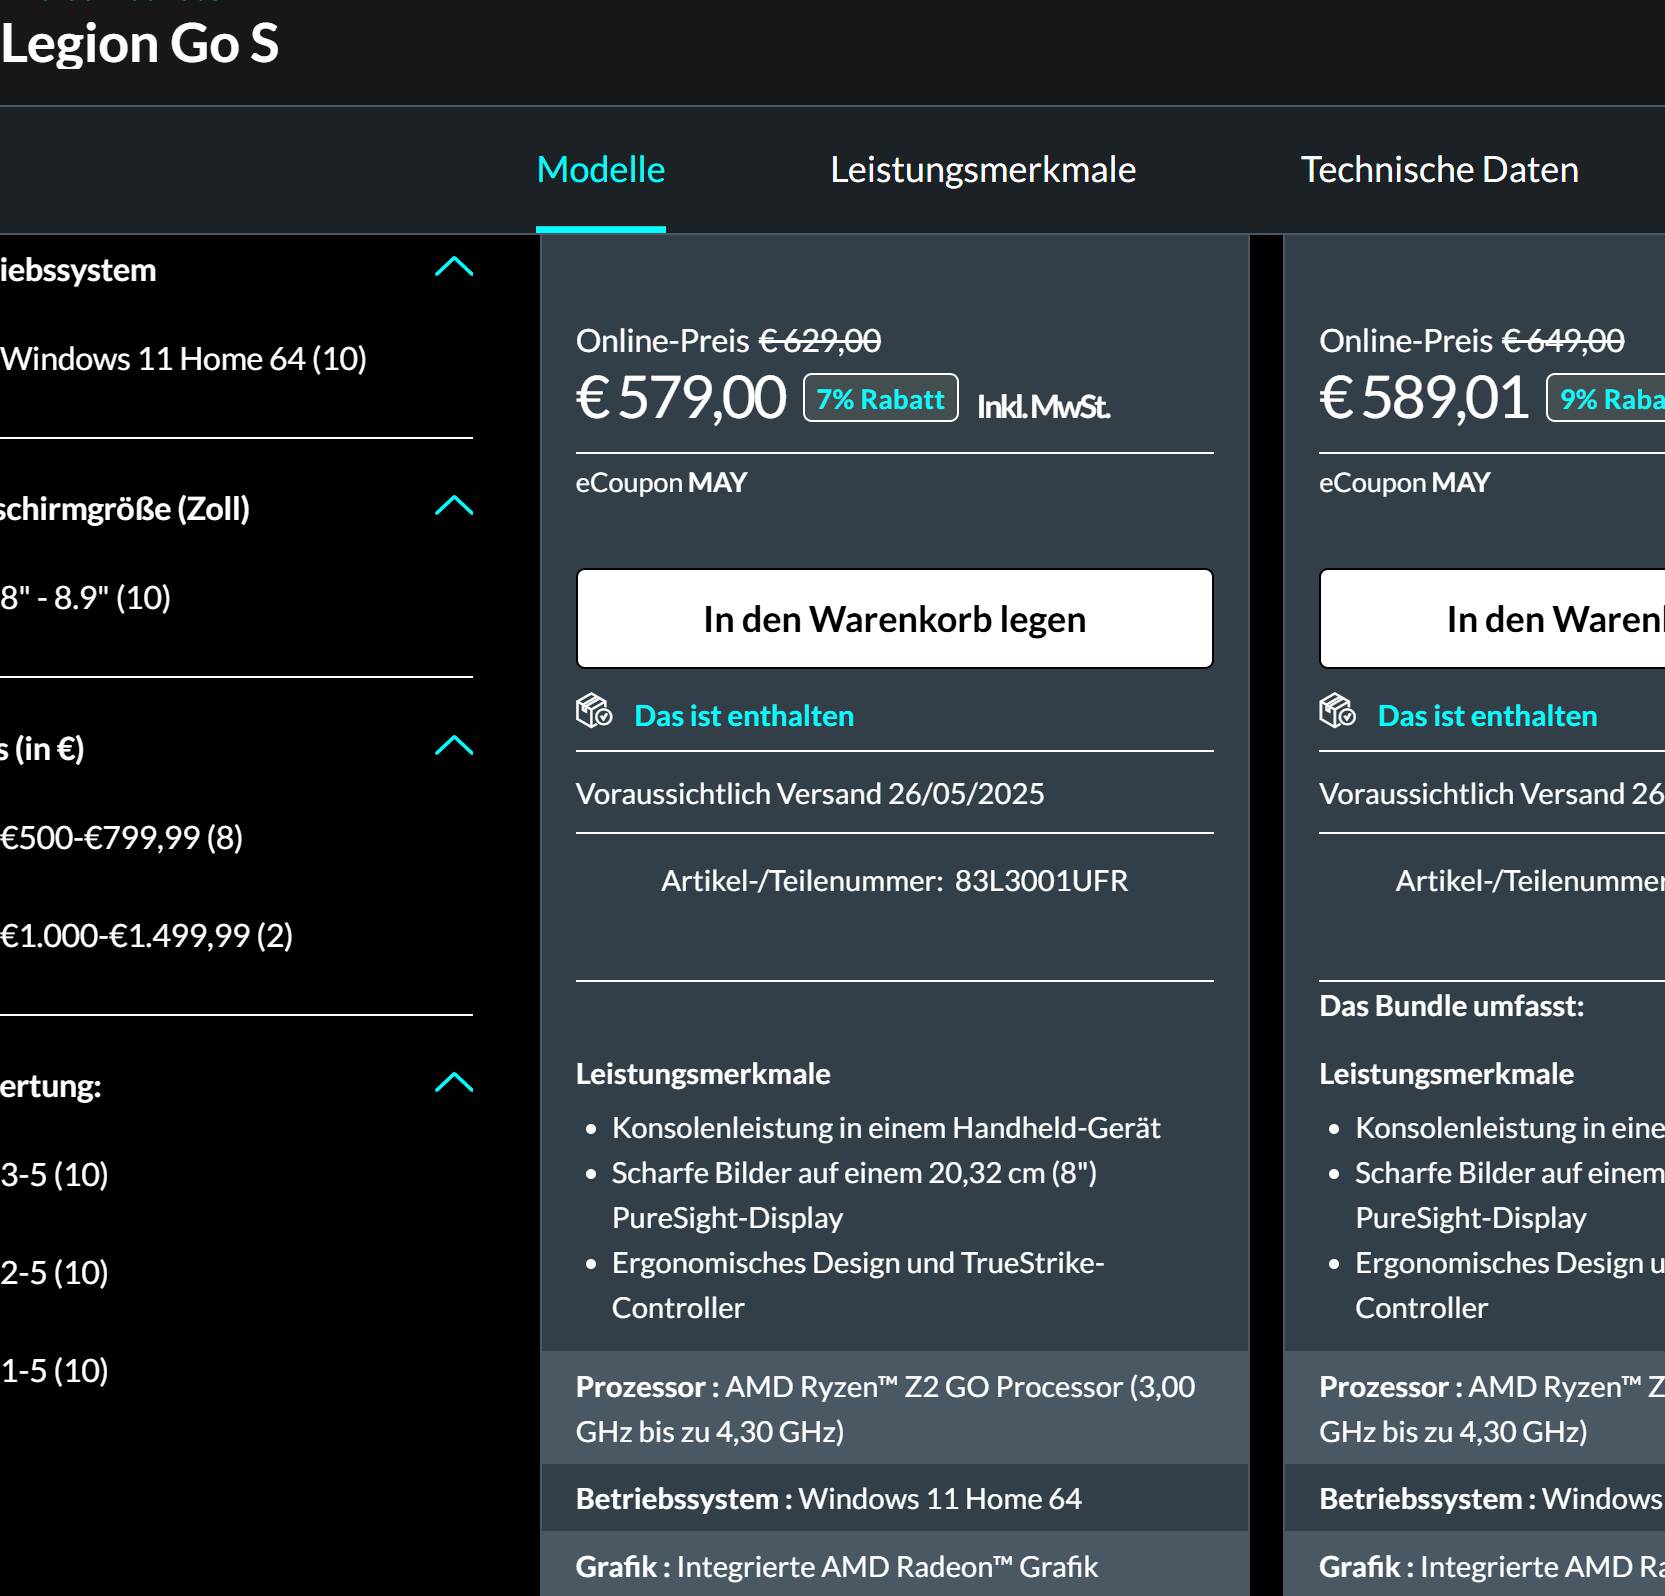Click 'Grafik : Integrierte AMD Radeon™ Grafik' row
Screen dimensions: 1665x1596
coord(895,1566)
